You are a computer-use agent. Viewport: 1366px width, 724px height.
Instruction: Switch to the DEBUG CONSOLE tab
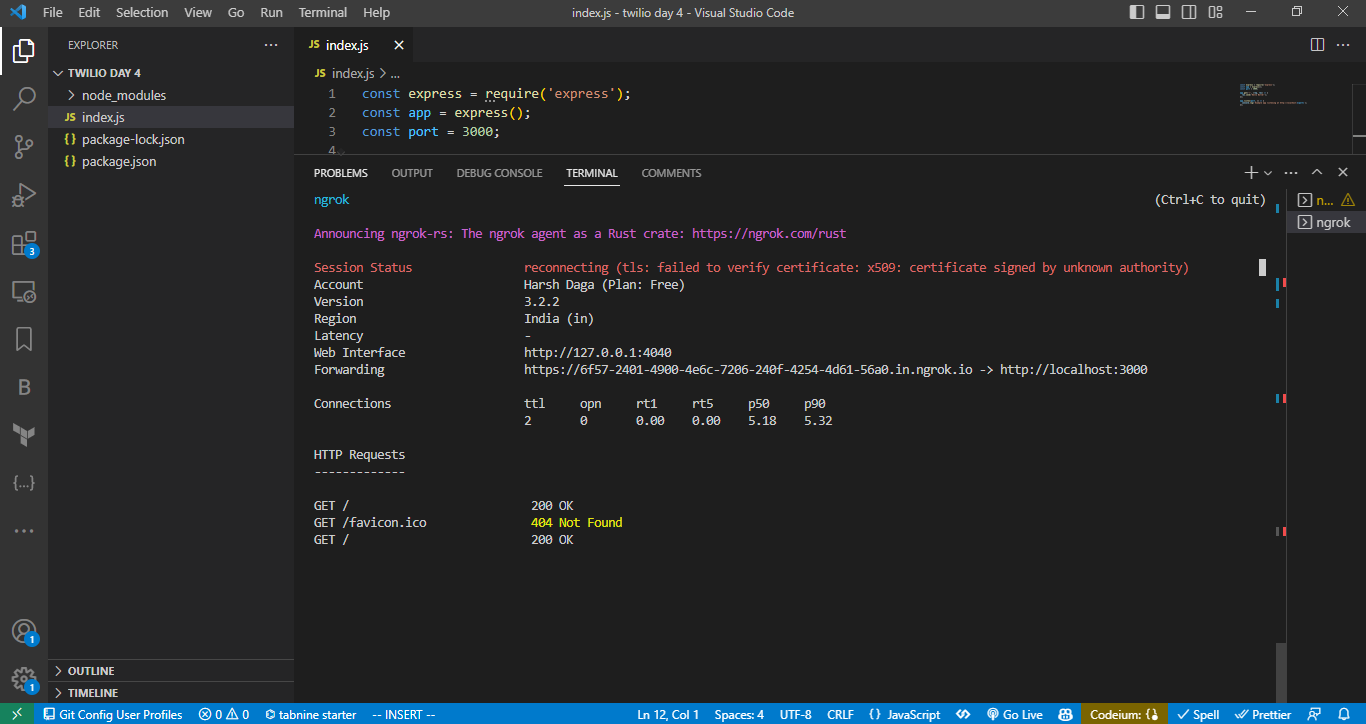[x=499, y=173]
